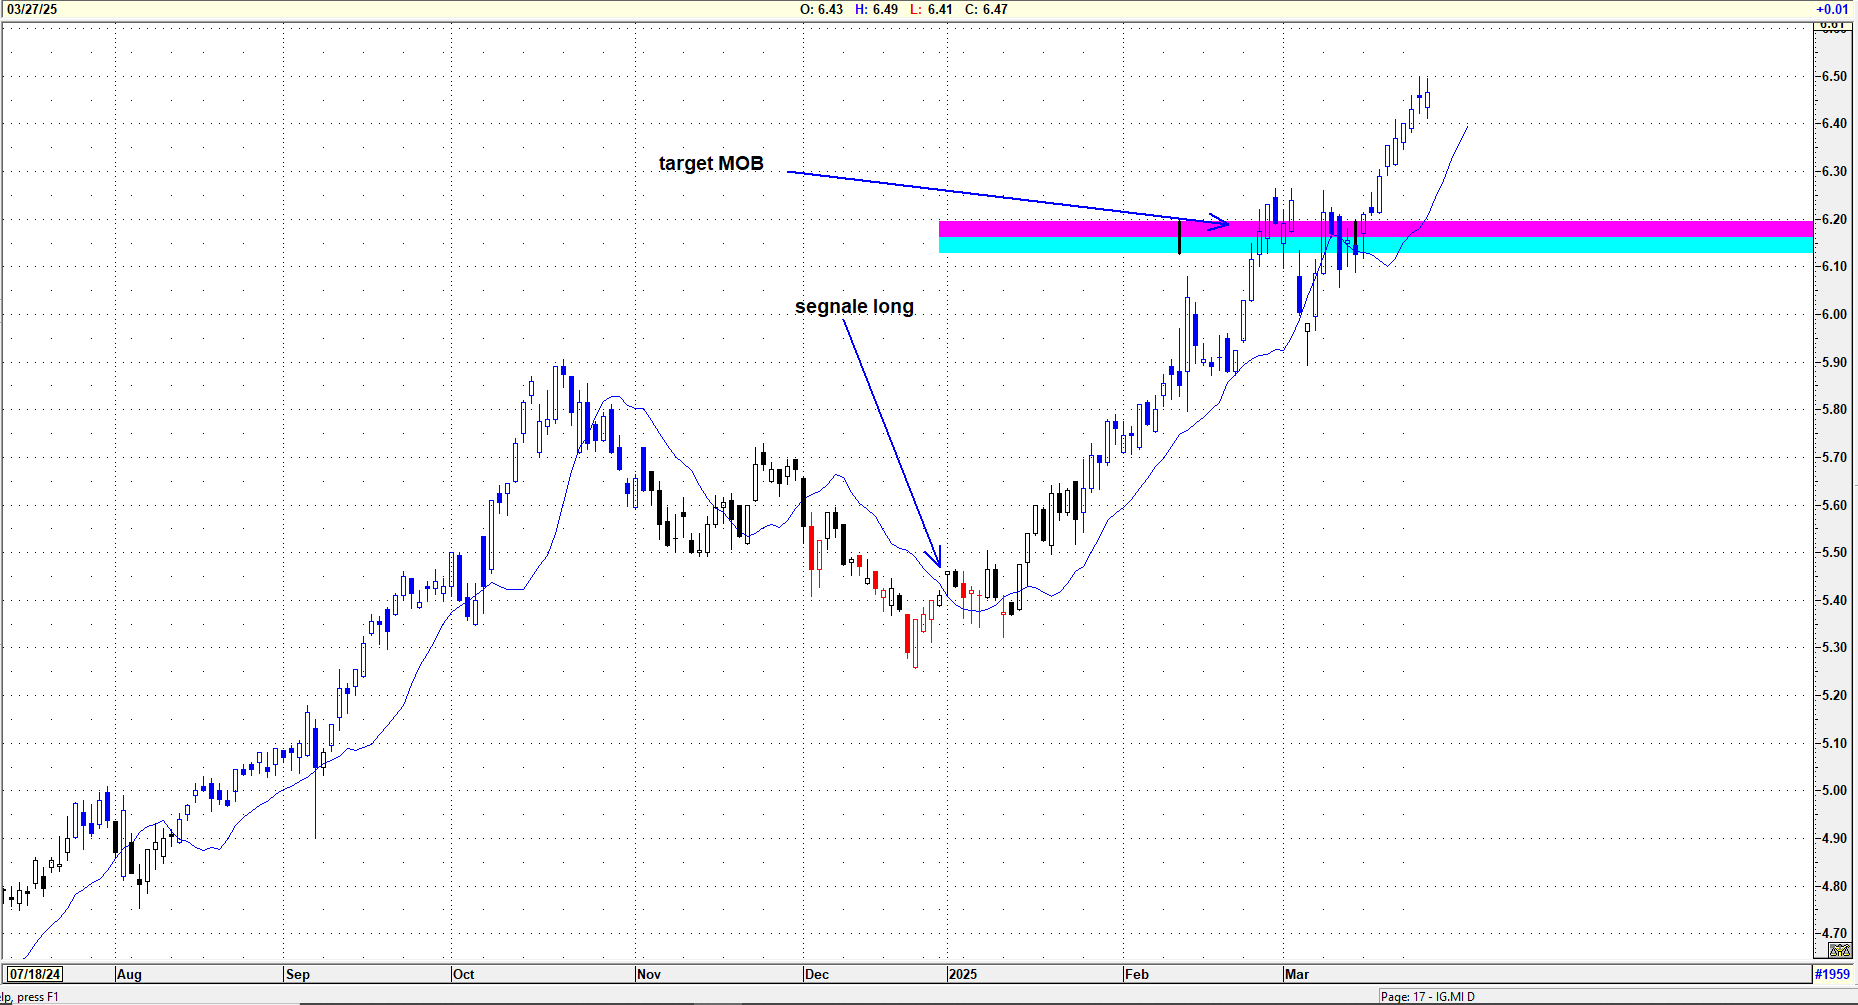Click the 'Page: 17 - IG.MI D' status text
The width and height of the screenshot is (1858, 1005).
(1427, 996)
